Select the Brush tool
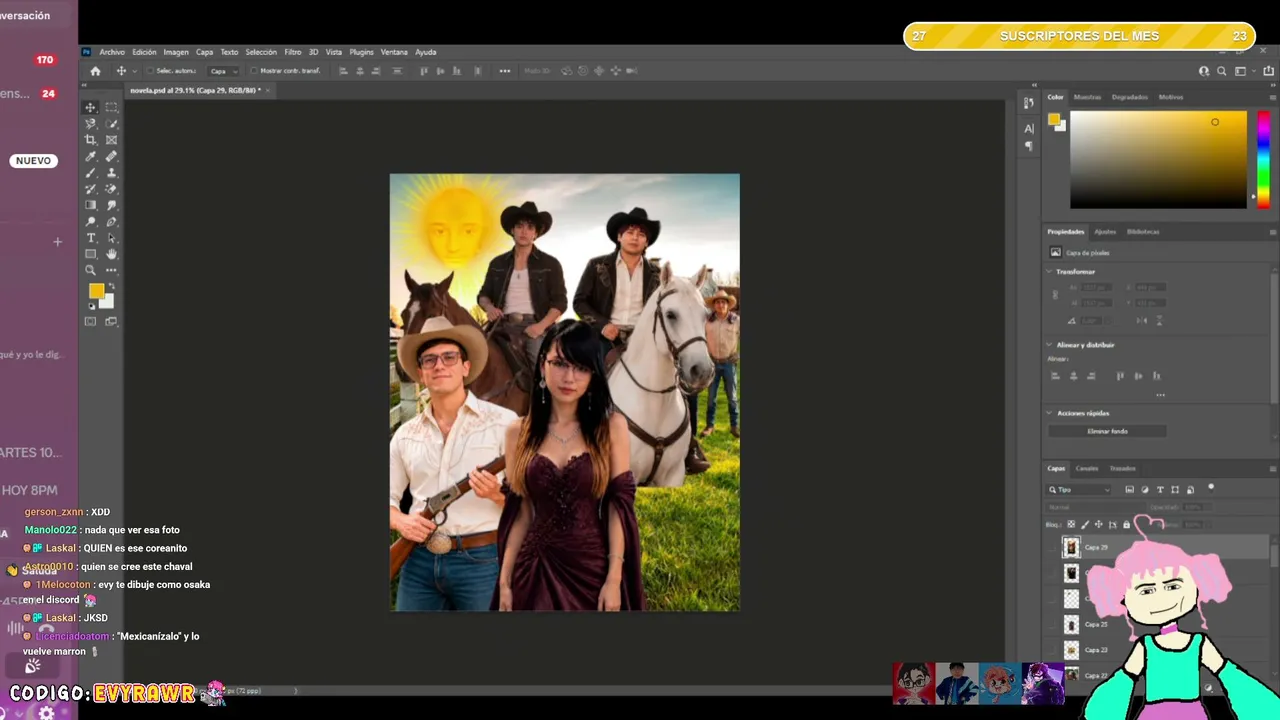 pyautogui.click(x=90, y=173)
